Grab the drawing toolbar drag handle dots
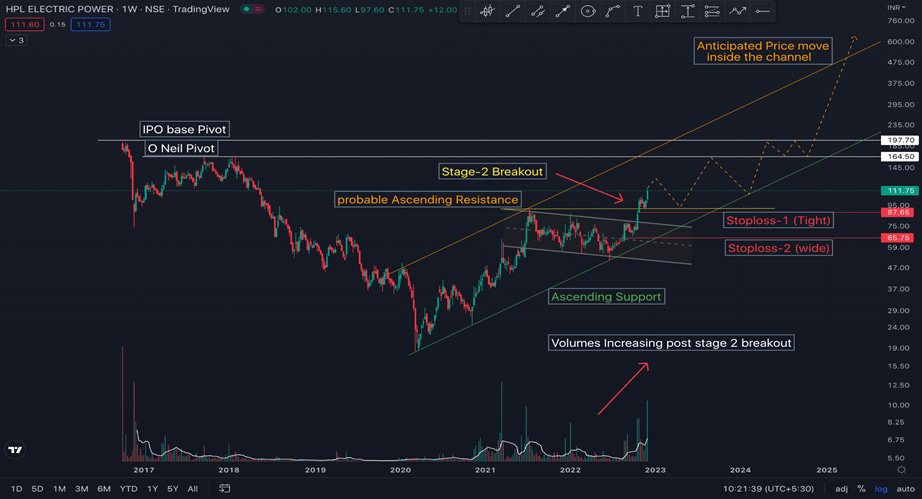This screenshot has height=499, width=922. pyautogui.click(x=467, y=11)
